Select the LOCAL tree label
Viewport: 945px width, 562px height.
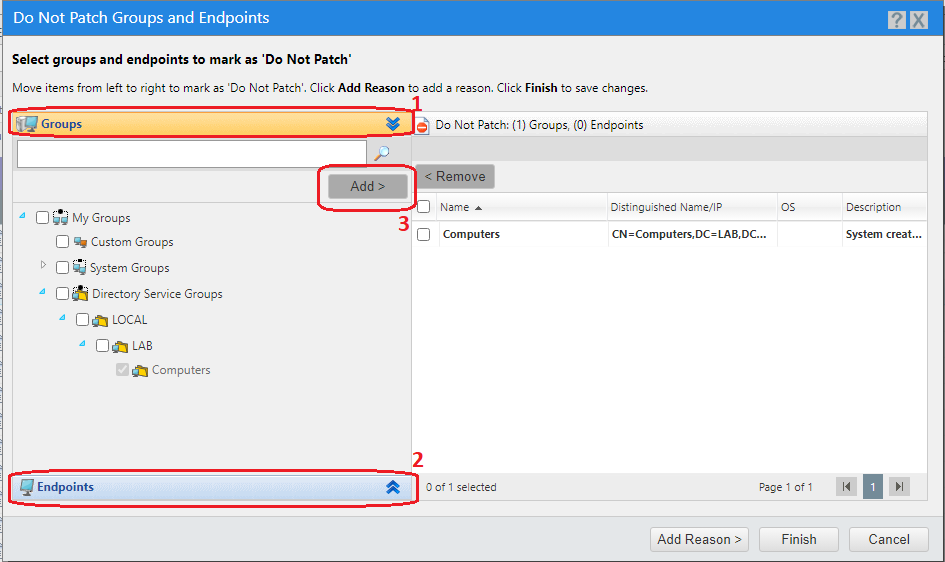[130, 320]
